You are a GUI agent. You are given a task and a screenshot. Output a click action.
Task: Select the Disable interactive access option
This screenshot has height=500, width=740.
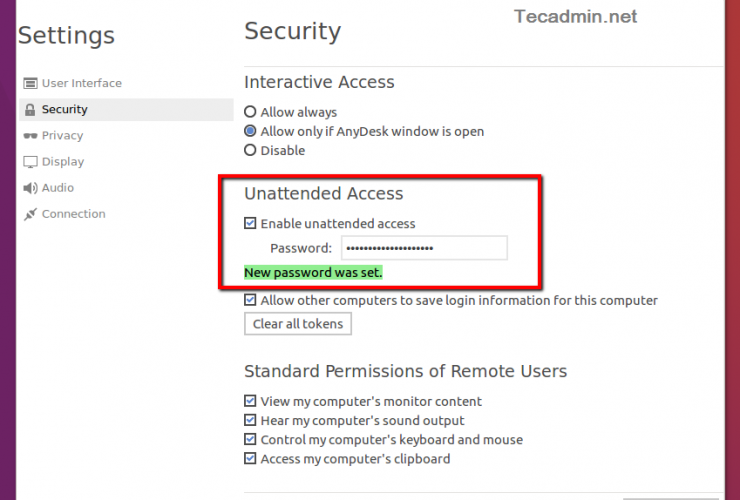251,151
